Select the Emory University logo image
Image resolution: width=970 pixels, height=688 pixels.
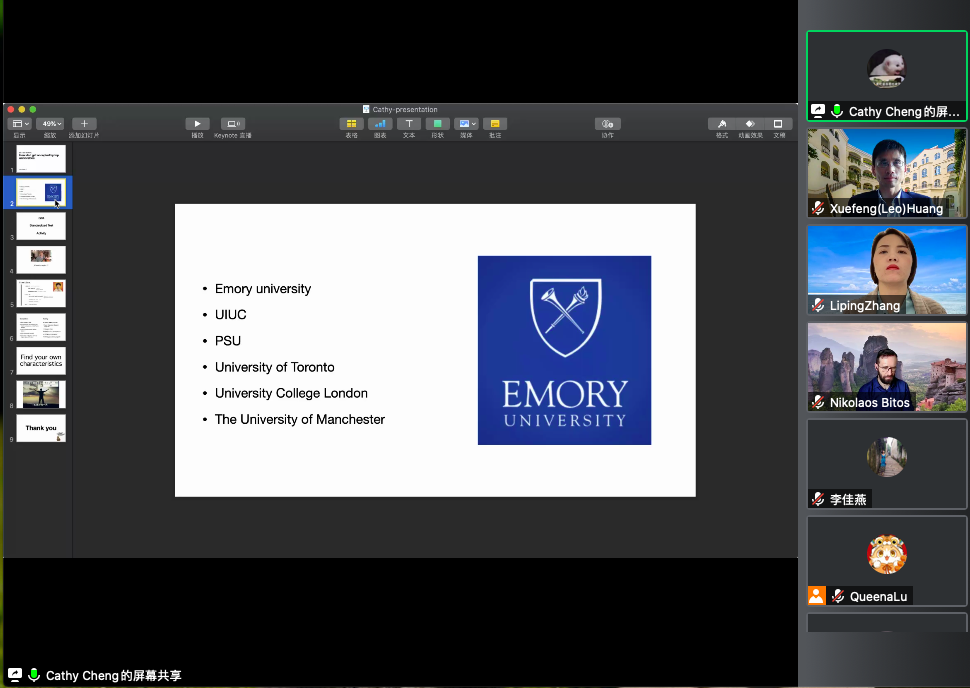(564, 350)
